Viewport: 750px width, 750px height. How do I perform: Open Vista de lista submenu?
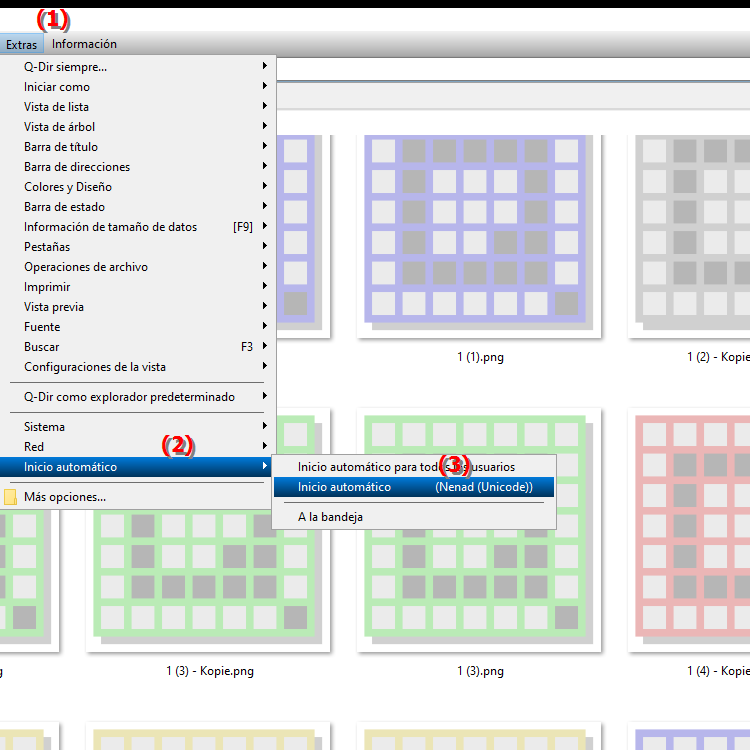138,107
